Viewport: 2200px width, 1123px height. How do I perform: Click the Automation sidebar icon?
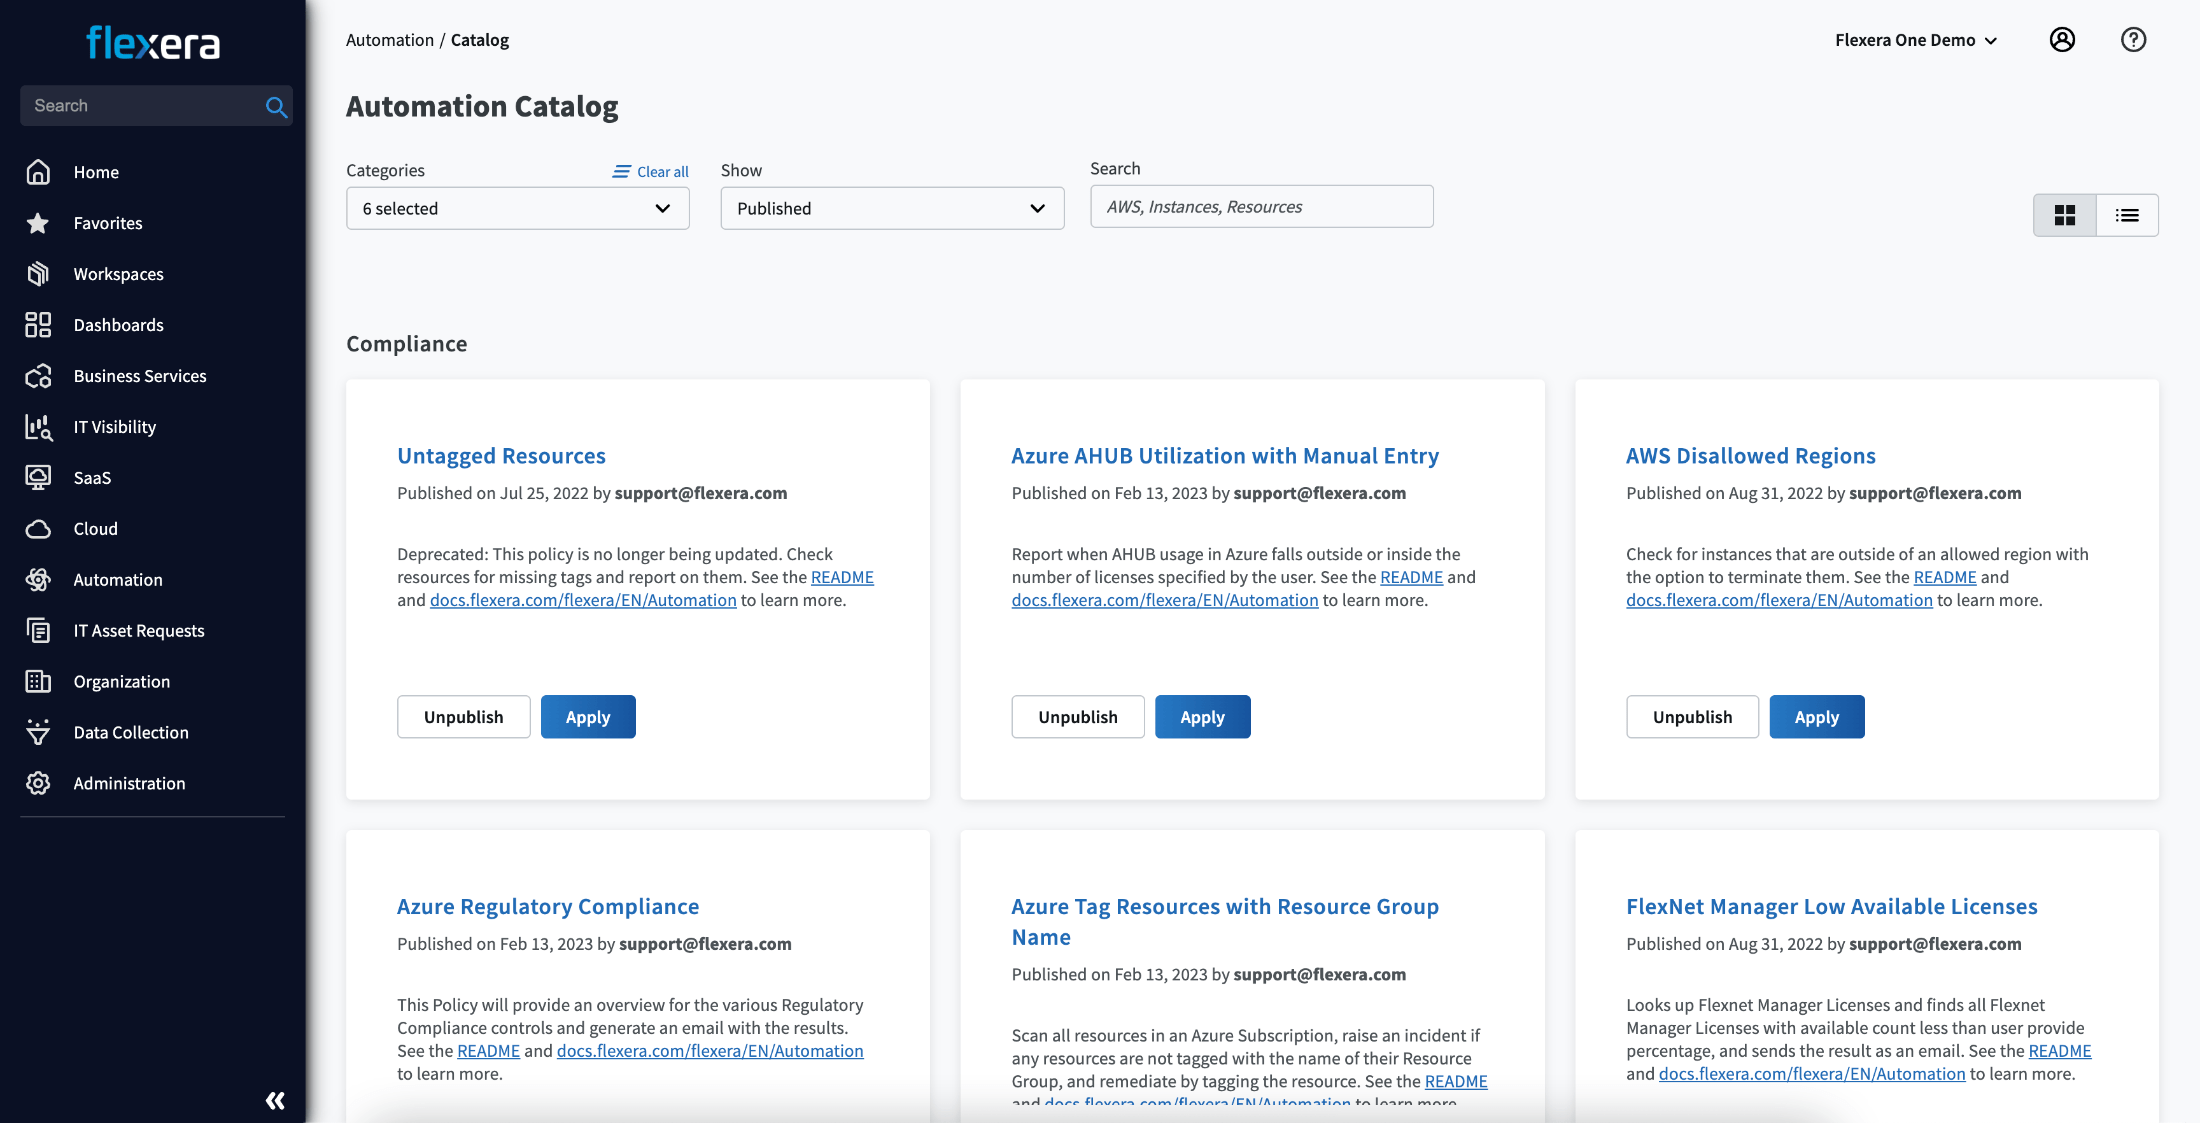click(39, 579)
